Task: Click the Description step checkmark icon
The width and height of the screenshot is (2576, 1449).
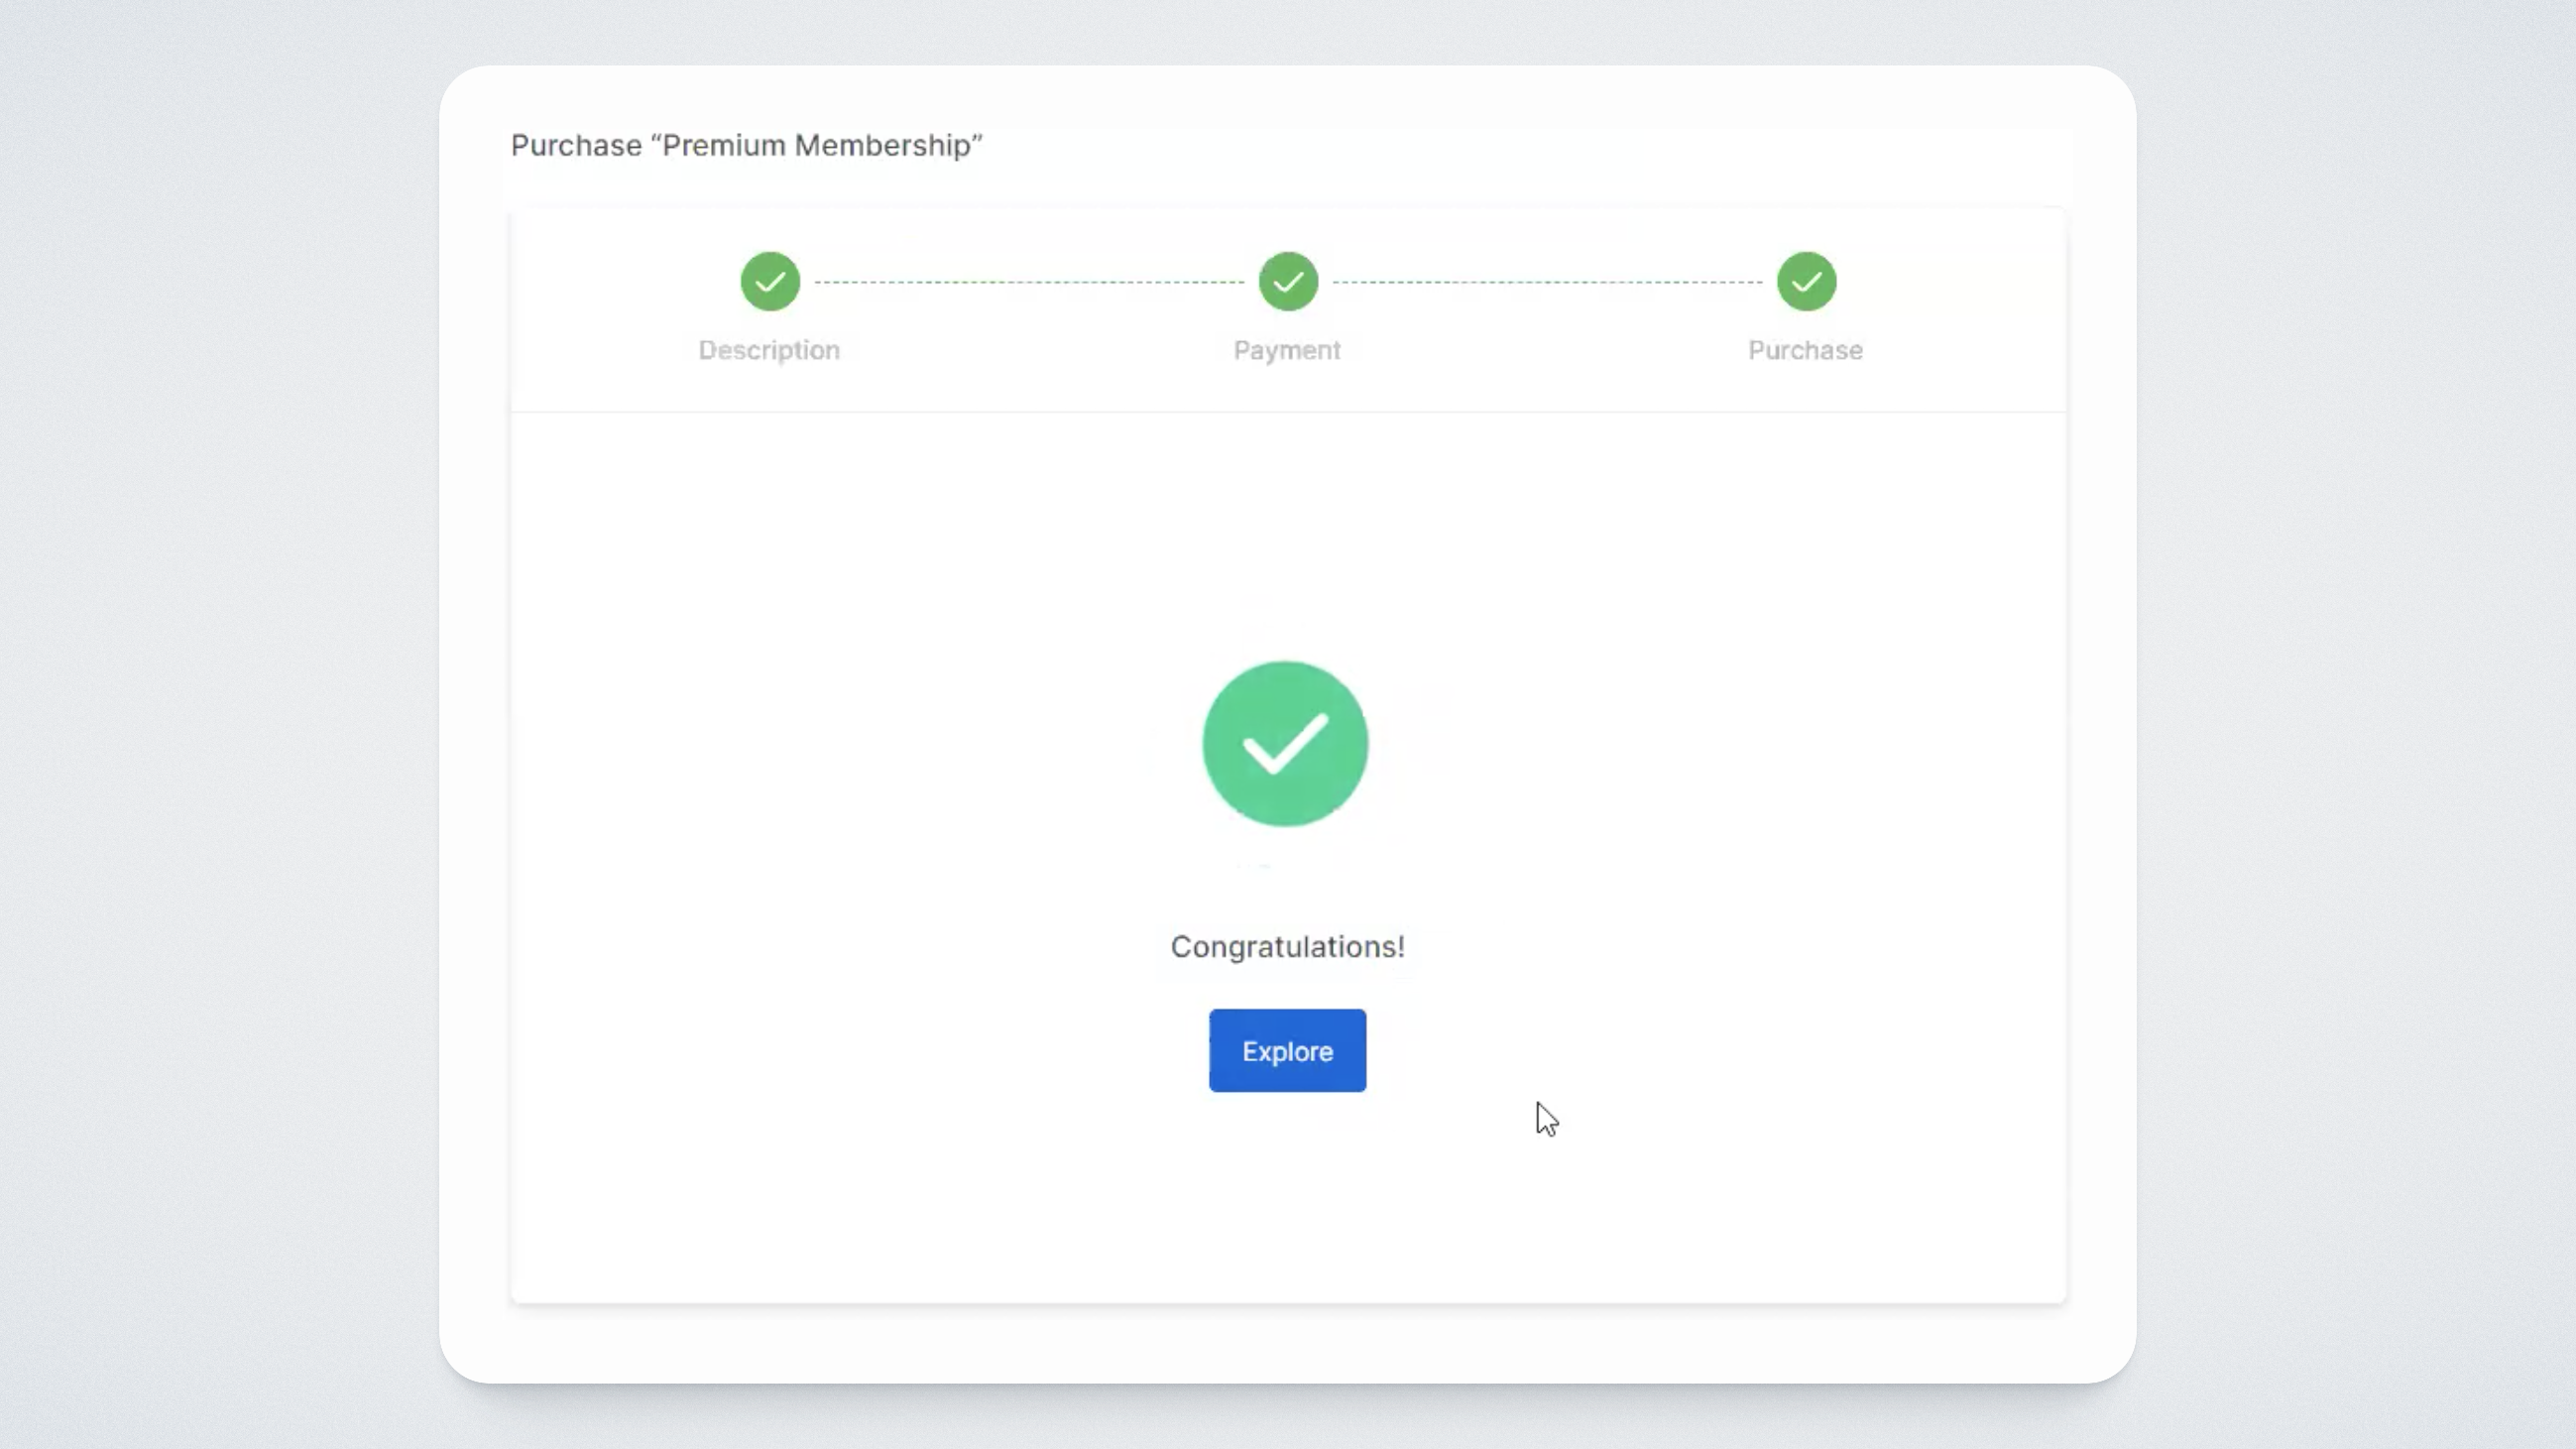Action: click(770, 281)
